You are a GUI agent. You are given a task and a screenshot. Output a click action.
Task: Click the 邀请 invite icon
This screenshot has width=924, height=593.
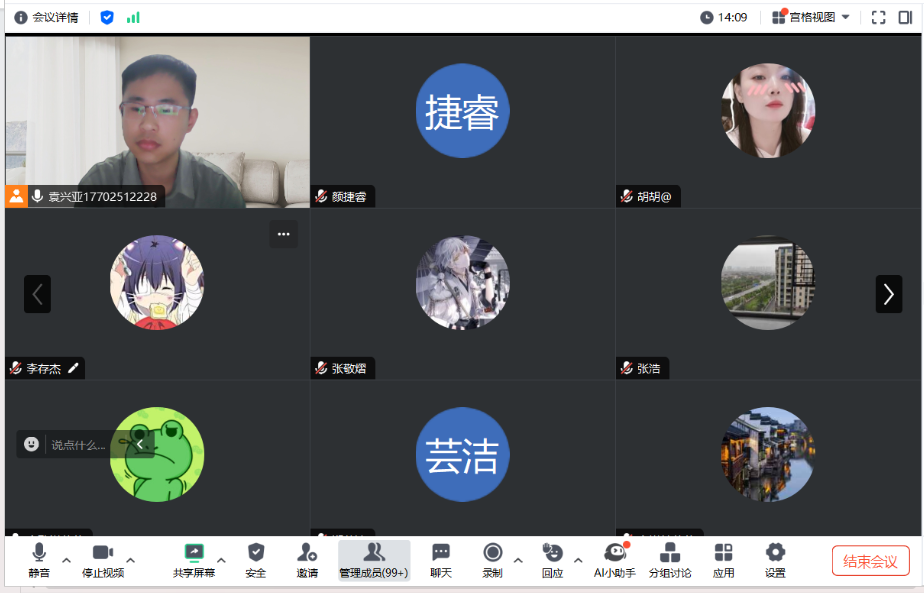pyautogui.click(x=307, y=553)
